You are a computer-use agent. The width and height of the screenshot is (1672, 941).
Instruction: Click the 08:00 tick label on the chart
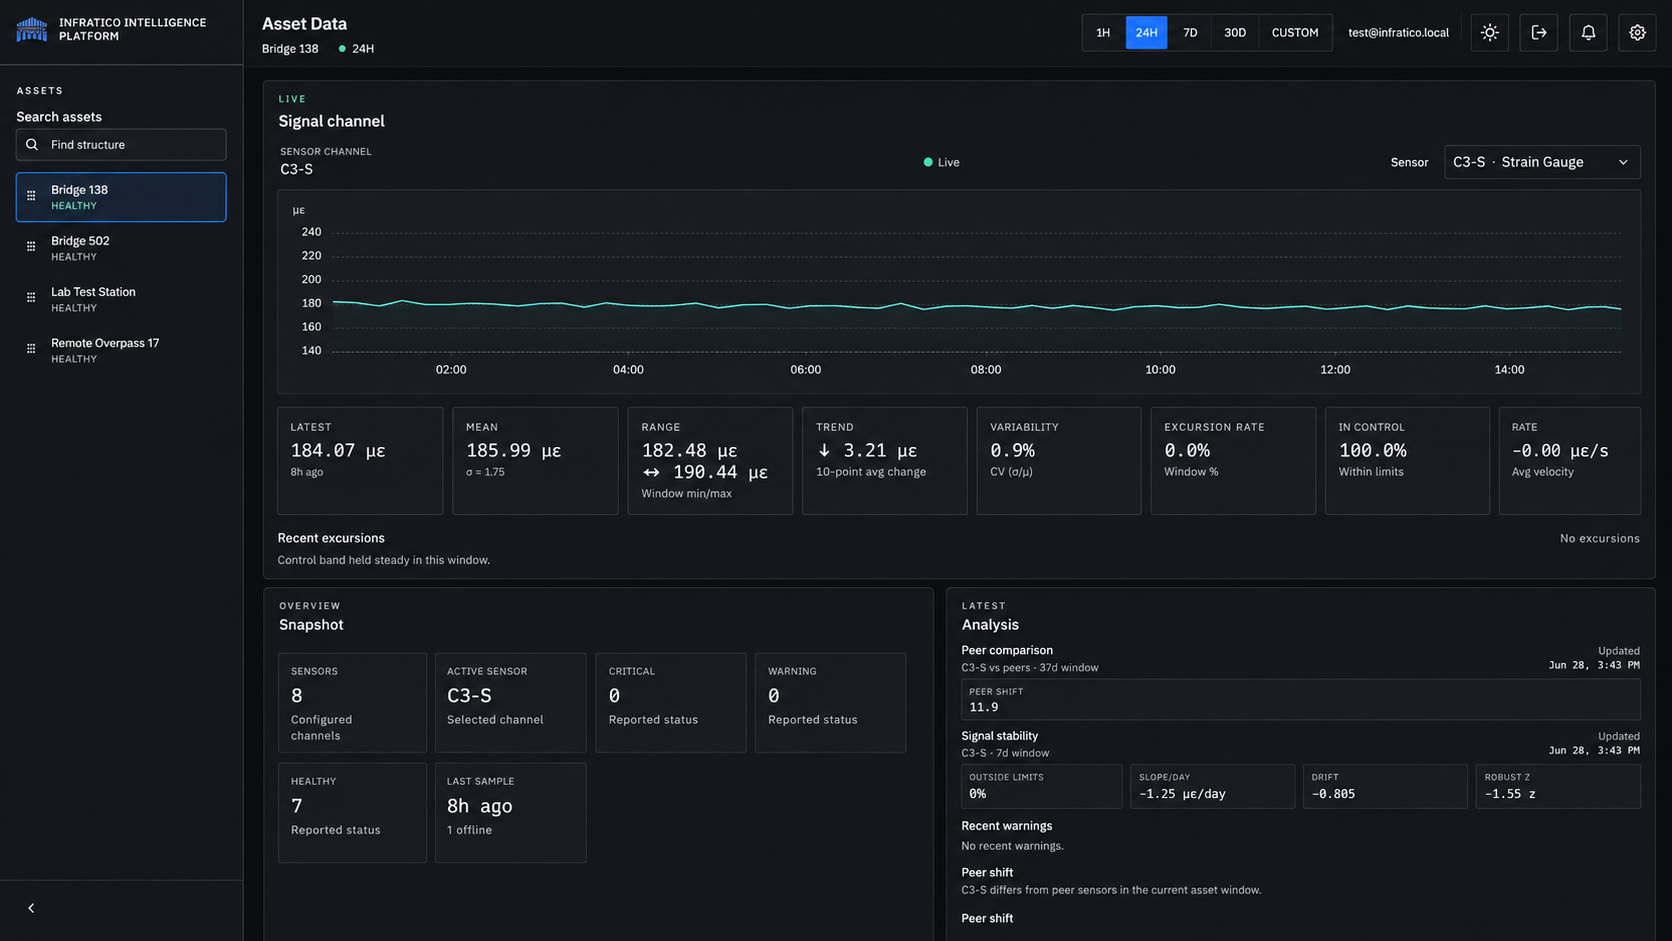point(986,370)
